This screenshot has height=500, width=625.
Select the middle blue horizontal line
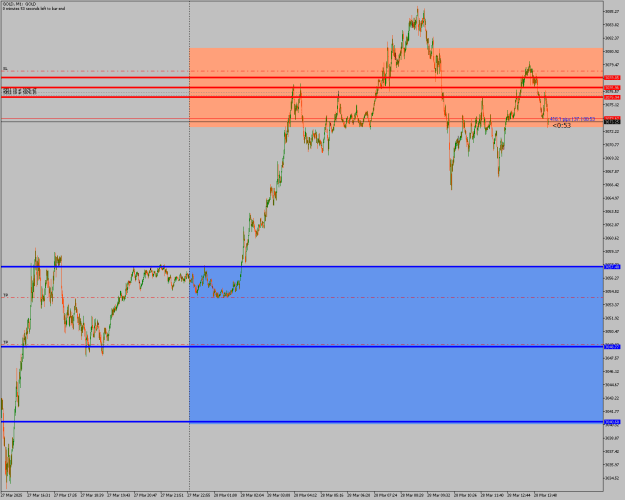coord(302,346)
